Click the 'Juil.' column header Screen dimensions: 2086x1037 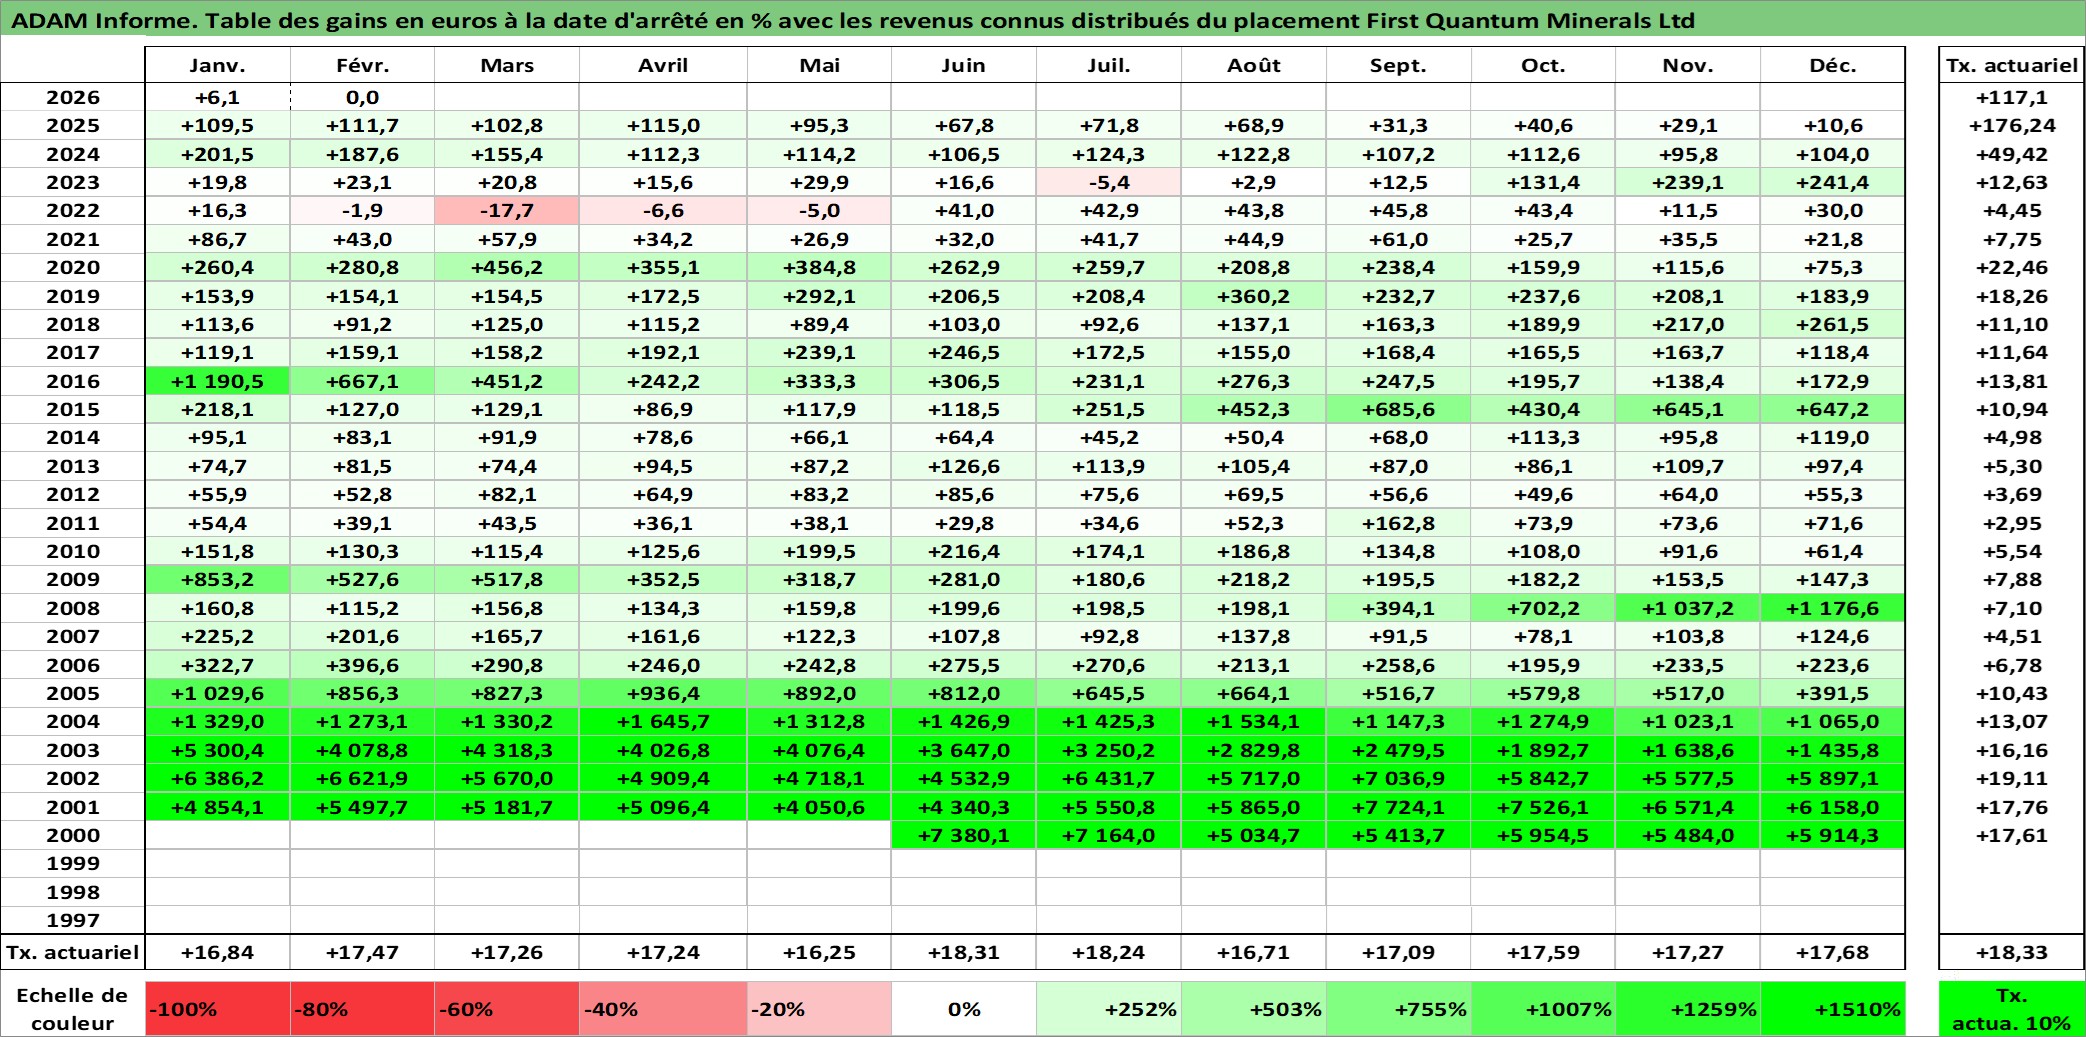pos(1109,65)
